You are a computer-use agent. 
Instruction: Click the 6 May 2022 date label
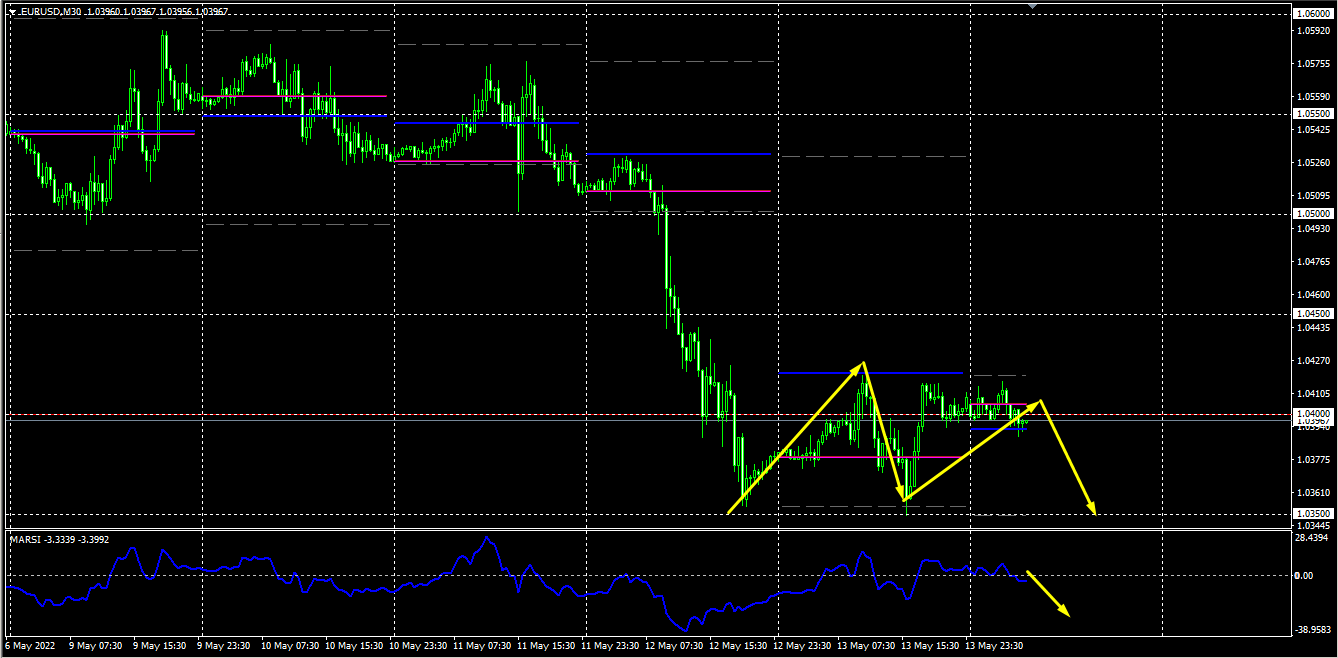32,646
